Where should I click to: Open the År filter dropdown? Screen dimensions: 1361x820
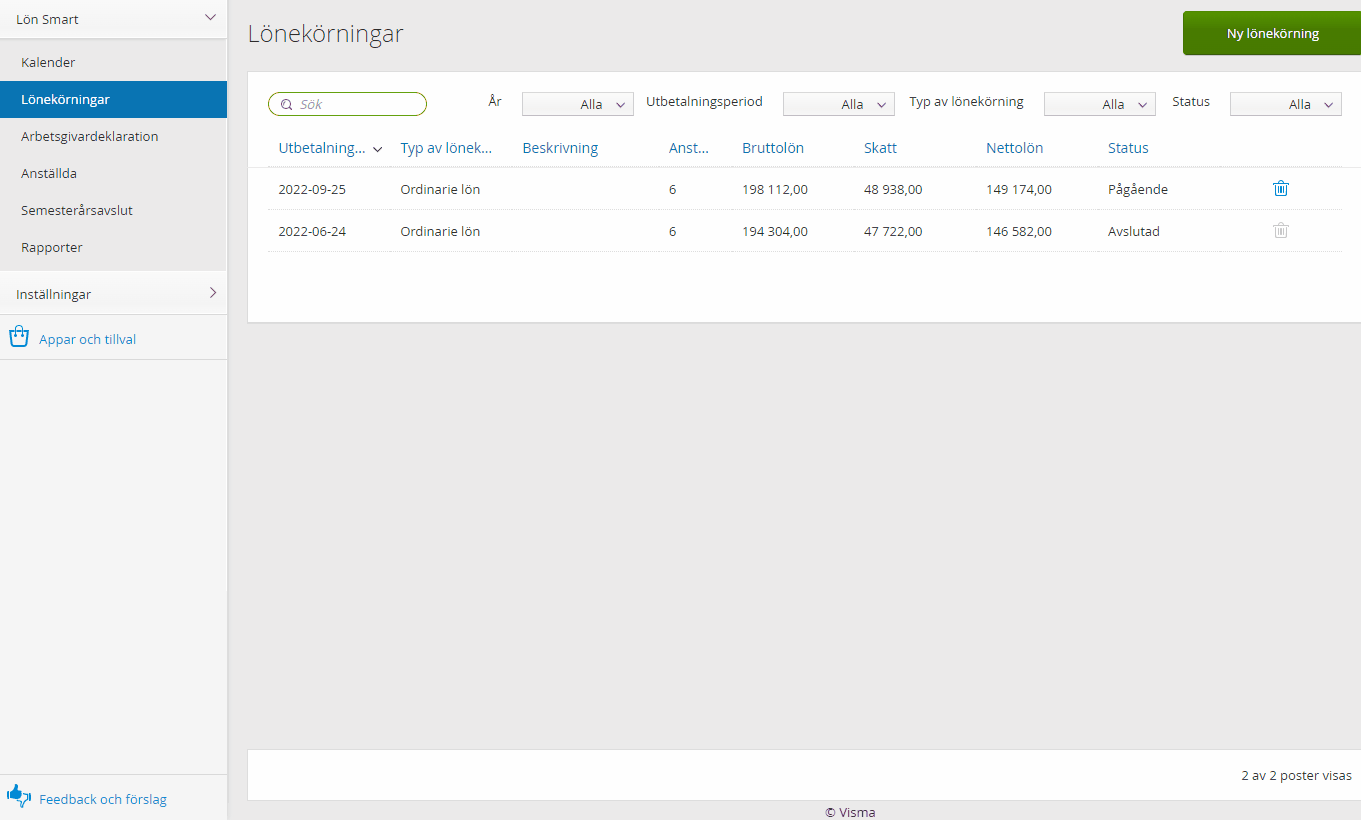point(578,104)
